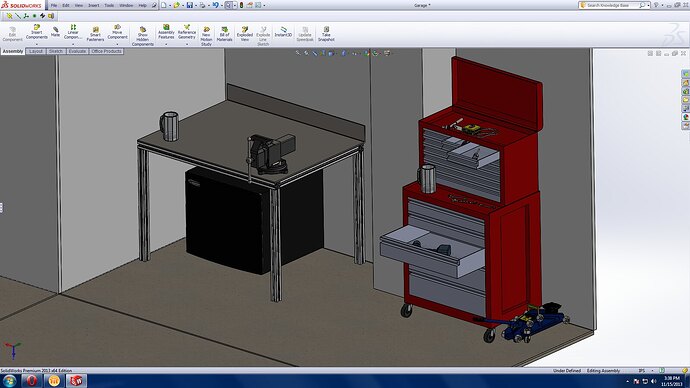Open Smart Fasteners tool

click(x=95, y=34)
